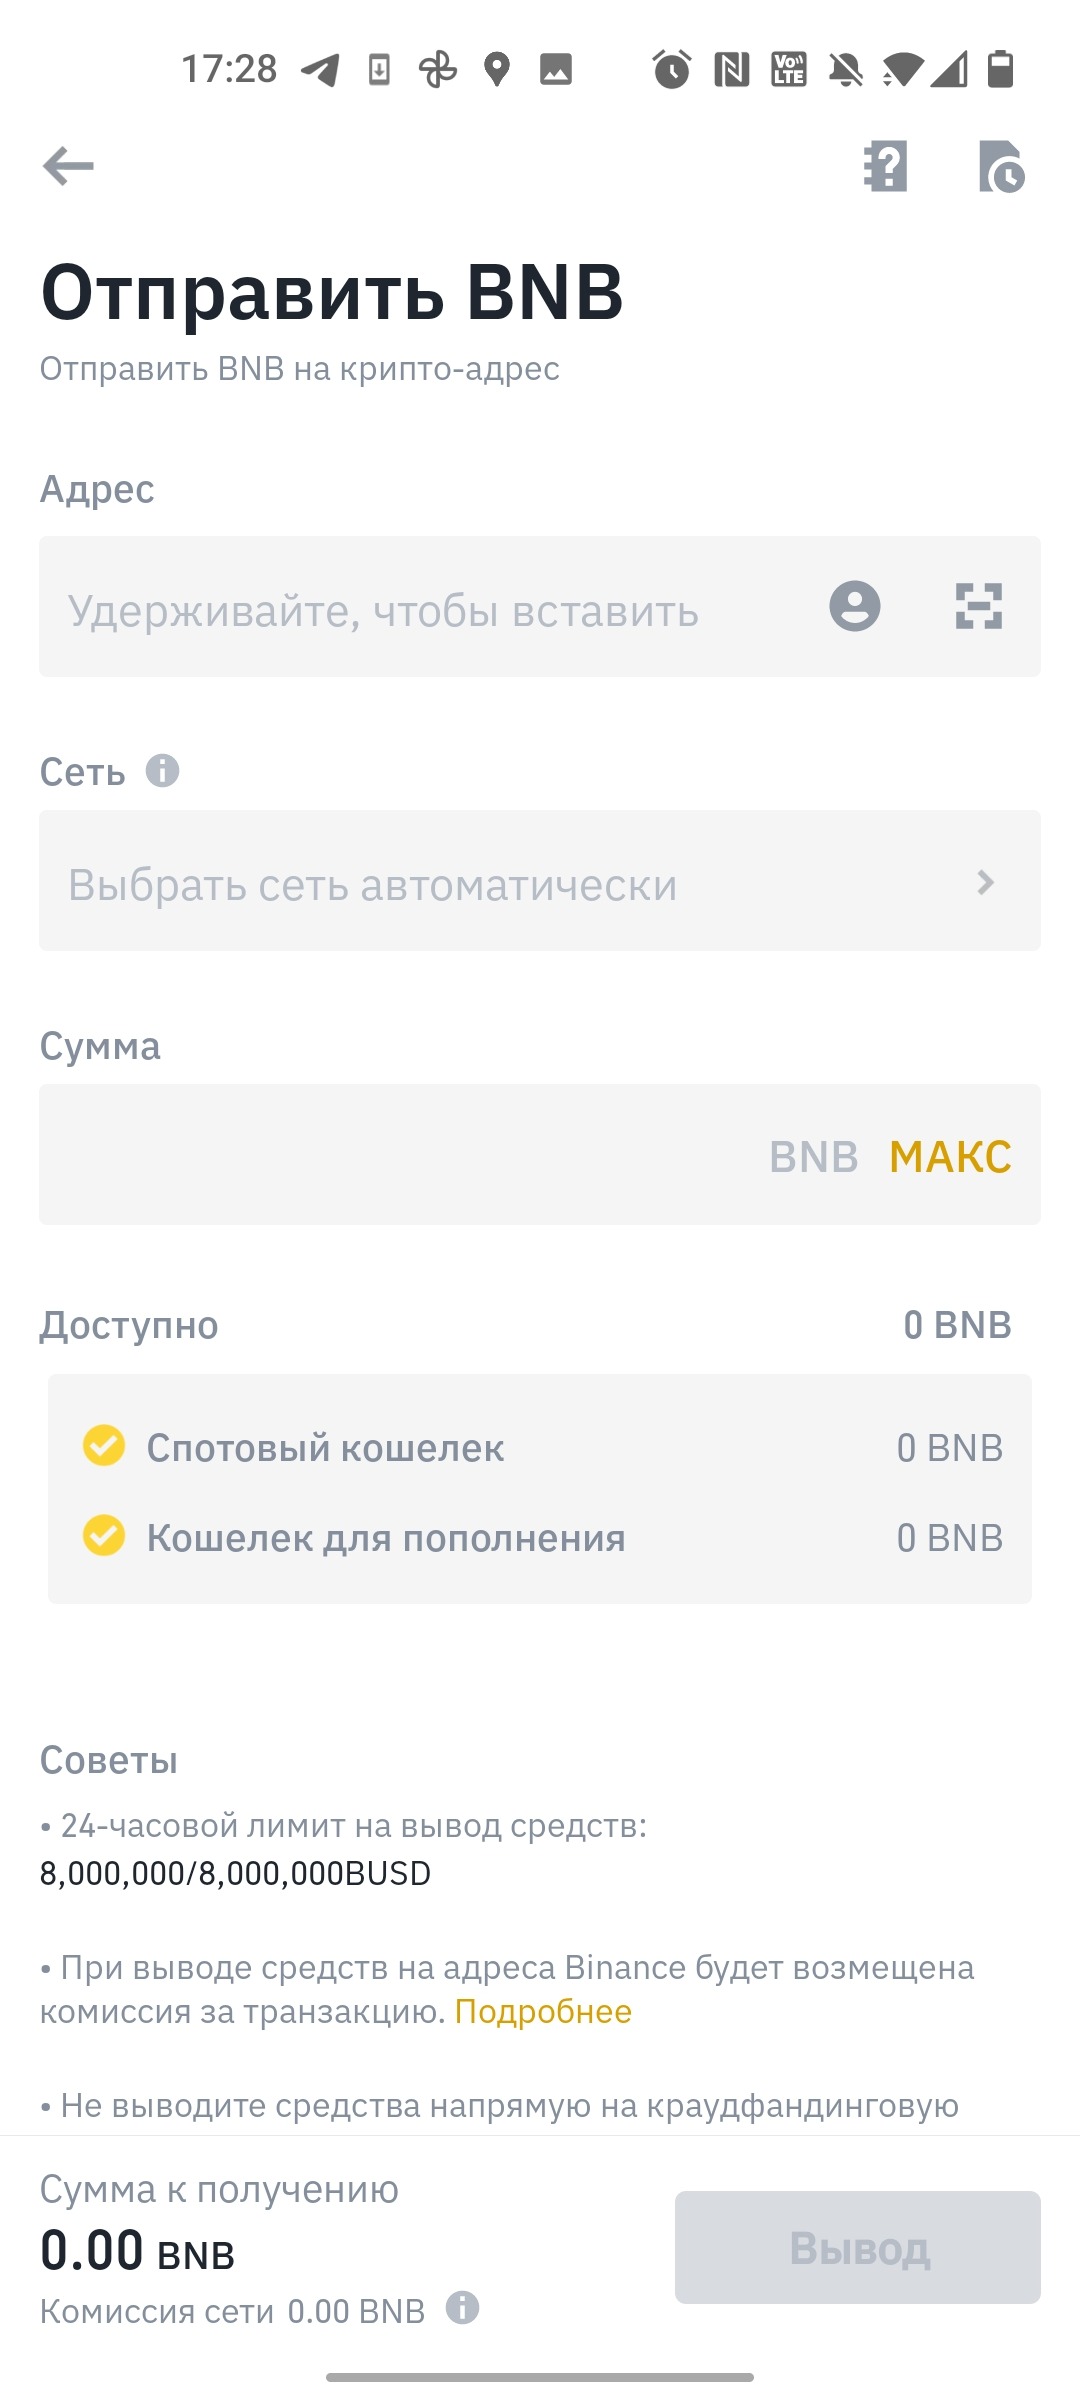Tap the alarm icon in status bar
The image size is (1080, 2400).
tap(671, 69)
